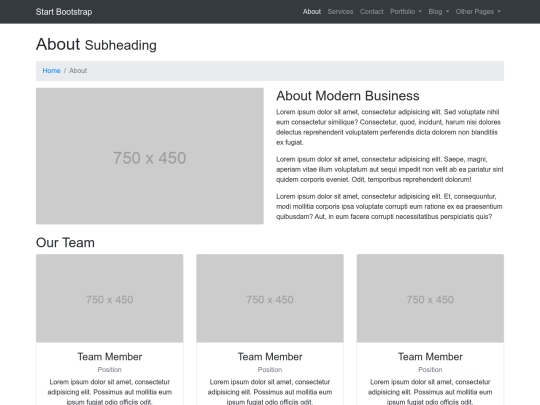Click the About breadcrumb text
Screen dimensions: 540x405
click(x=78, y=71)
